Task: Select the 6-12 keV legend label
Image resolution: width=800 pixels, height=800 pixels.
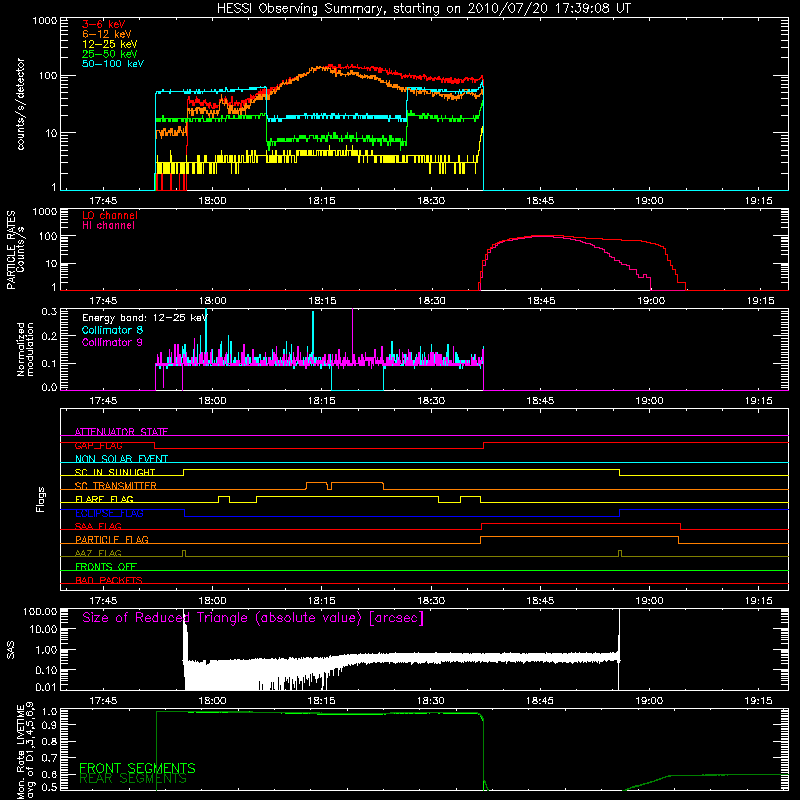Action: click(107, 34)
